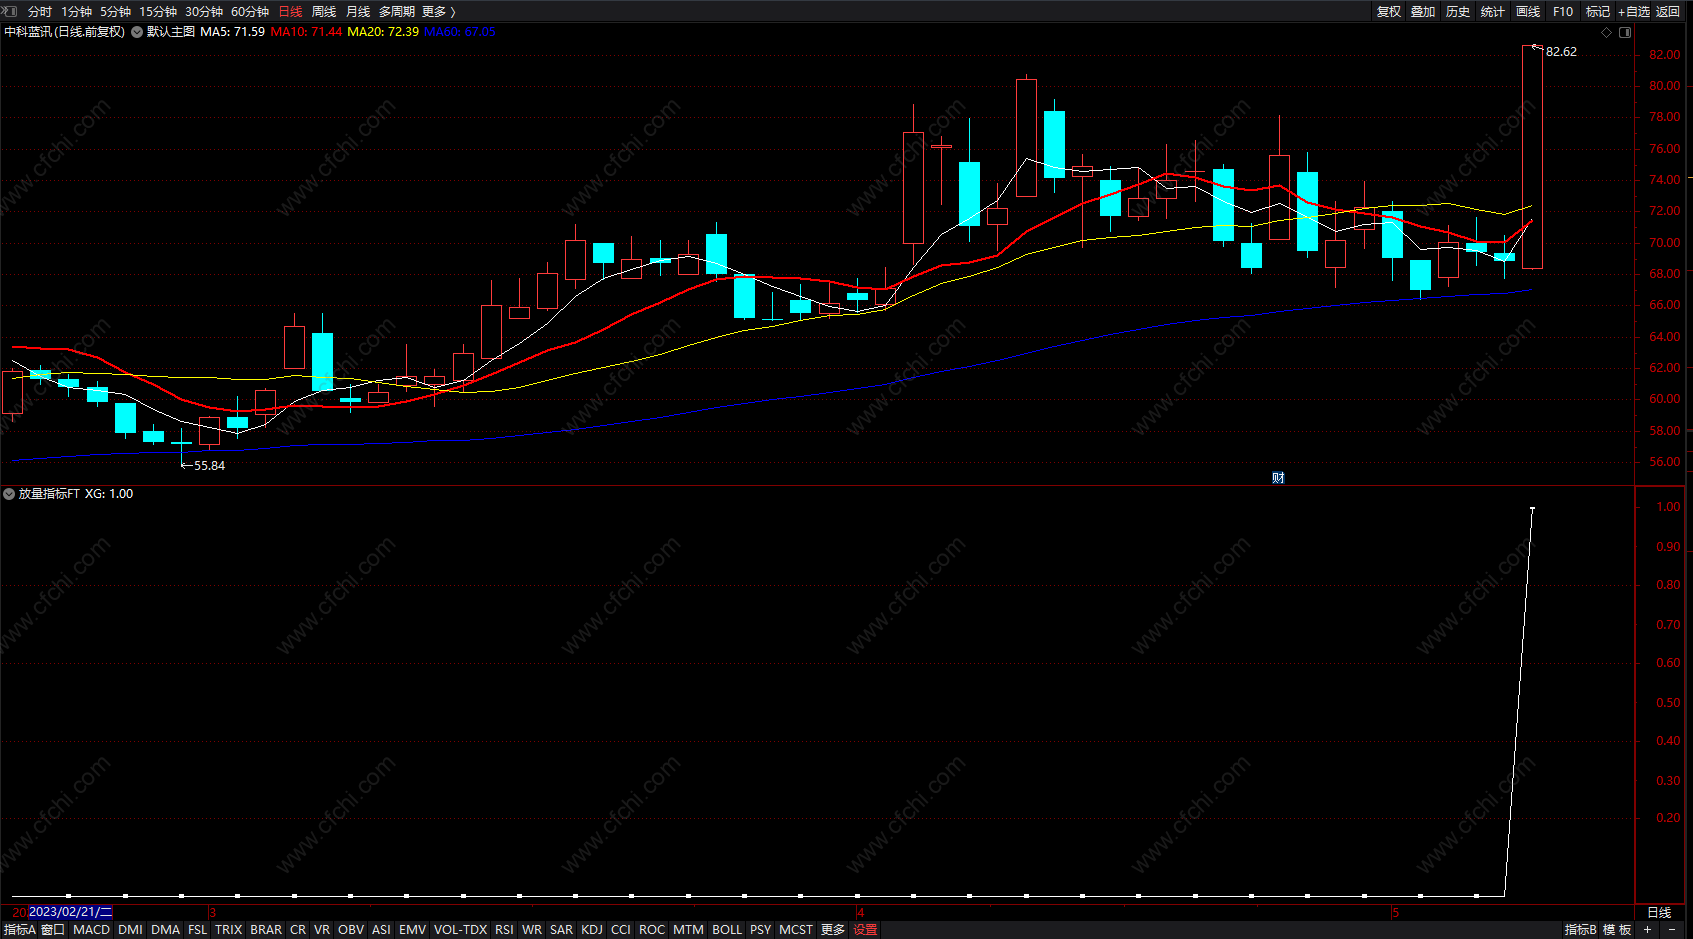Switch indicator to KDJ
1693x939 pixels.
click(592, 930)
